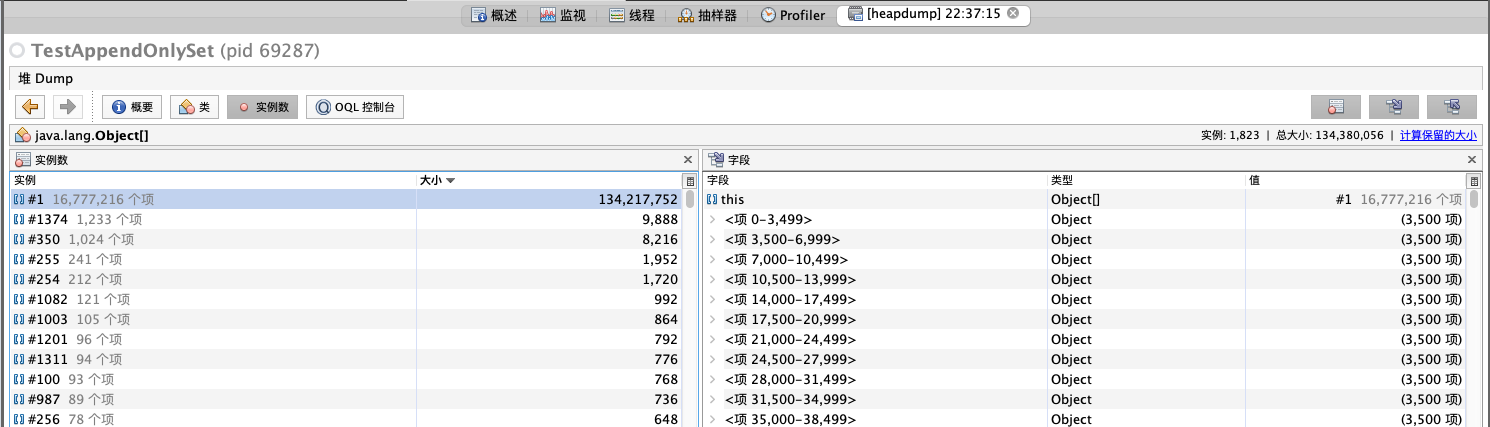
Task: Click the 类型 column header
Action: click(1146, 180)
